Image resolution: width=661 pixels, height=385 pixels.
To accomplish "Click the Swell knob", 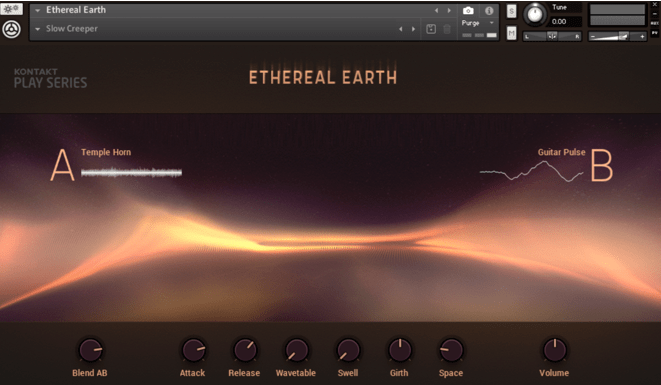I will (348, 350).
